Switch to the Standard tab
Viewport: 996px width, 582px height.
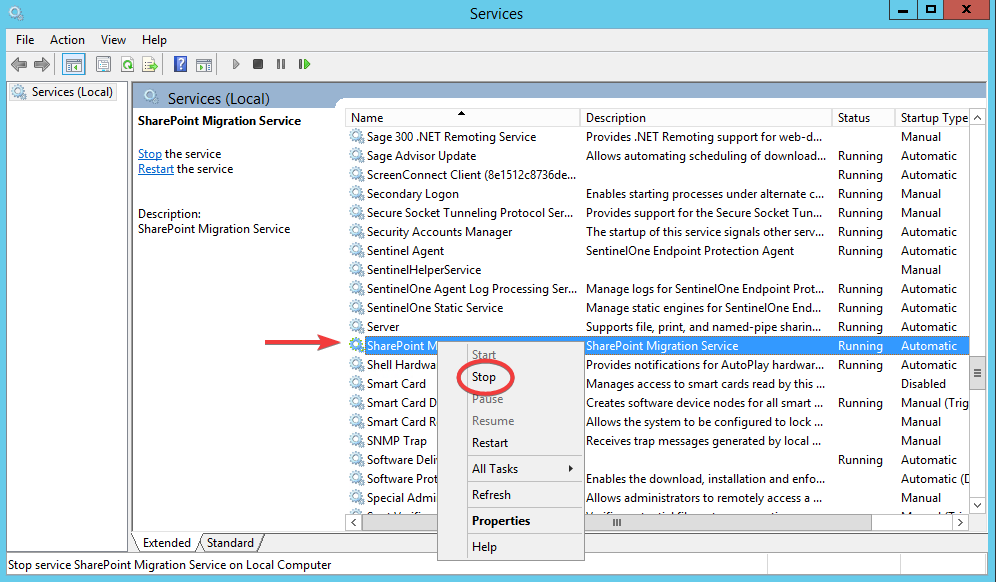point(230,542)
